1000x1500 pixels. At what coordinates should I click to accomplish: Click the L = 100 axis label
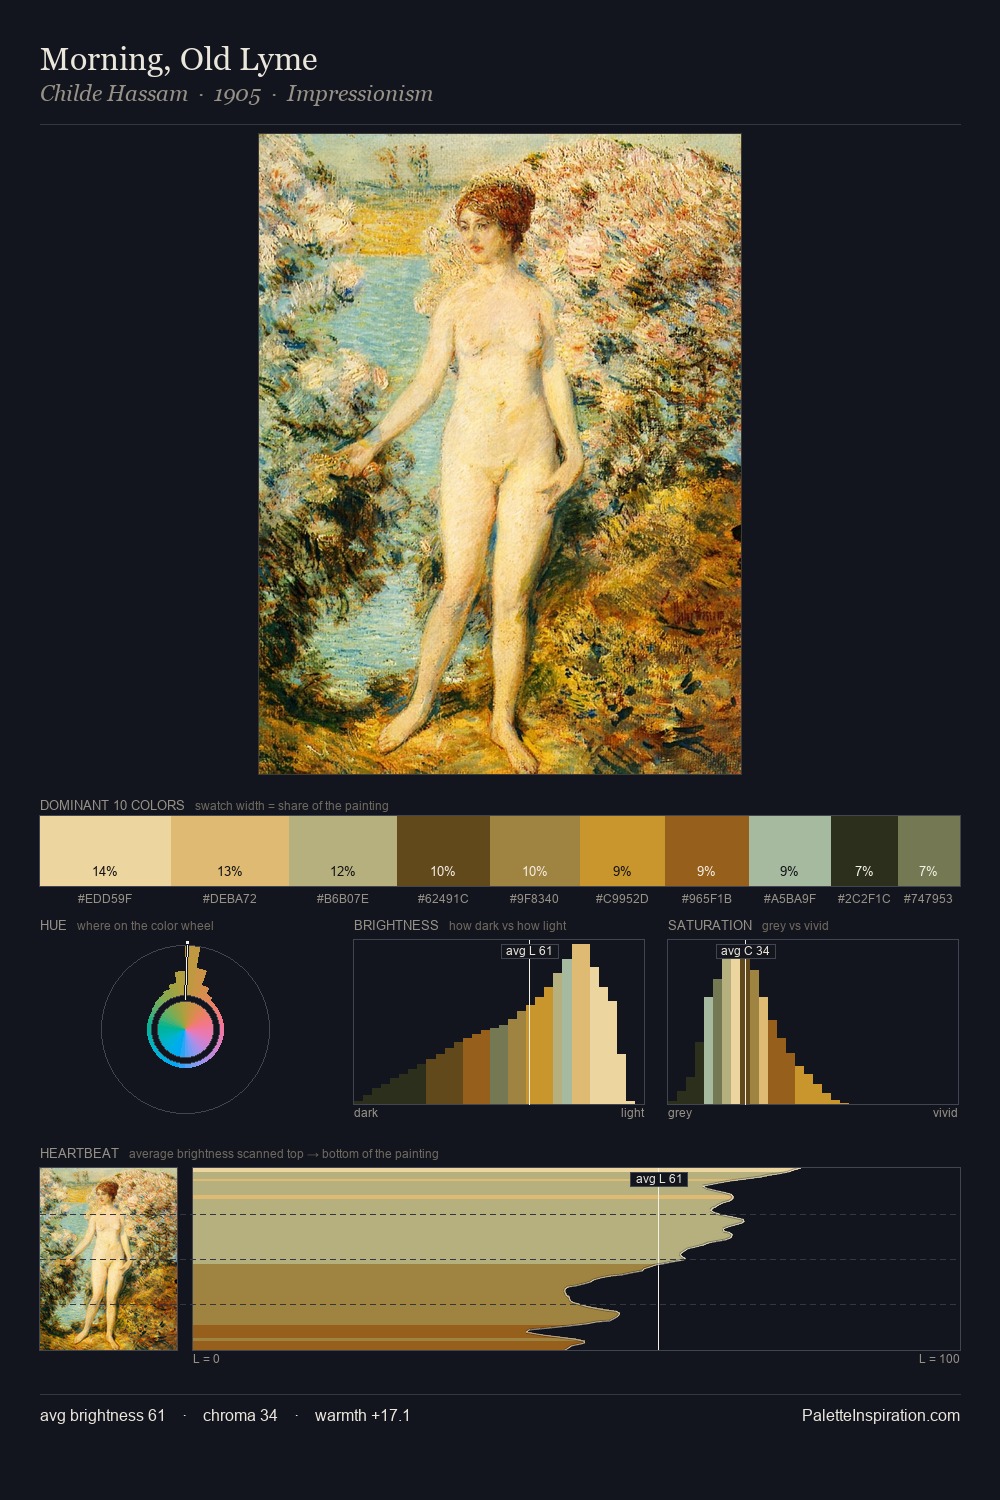click(x=939, y=1359)
